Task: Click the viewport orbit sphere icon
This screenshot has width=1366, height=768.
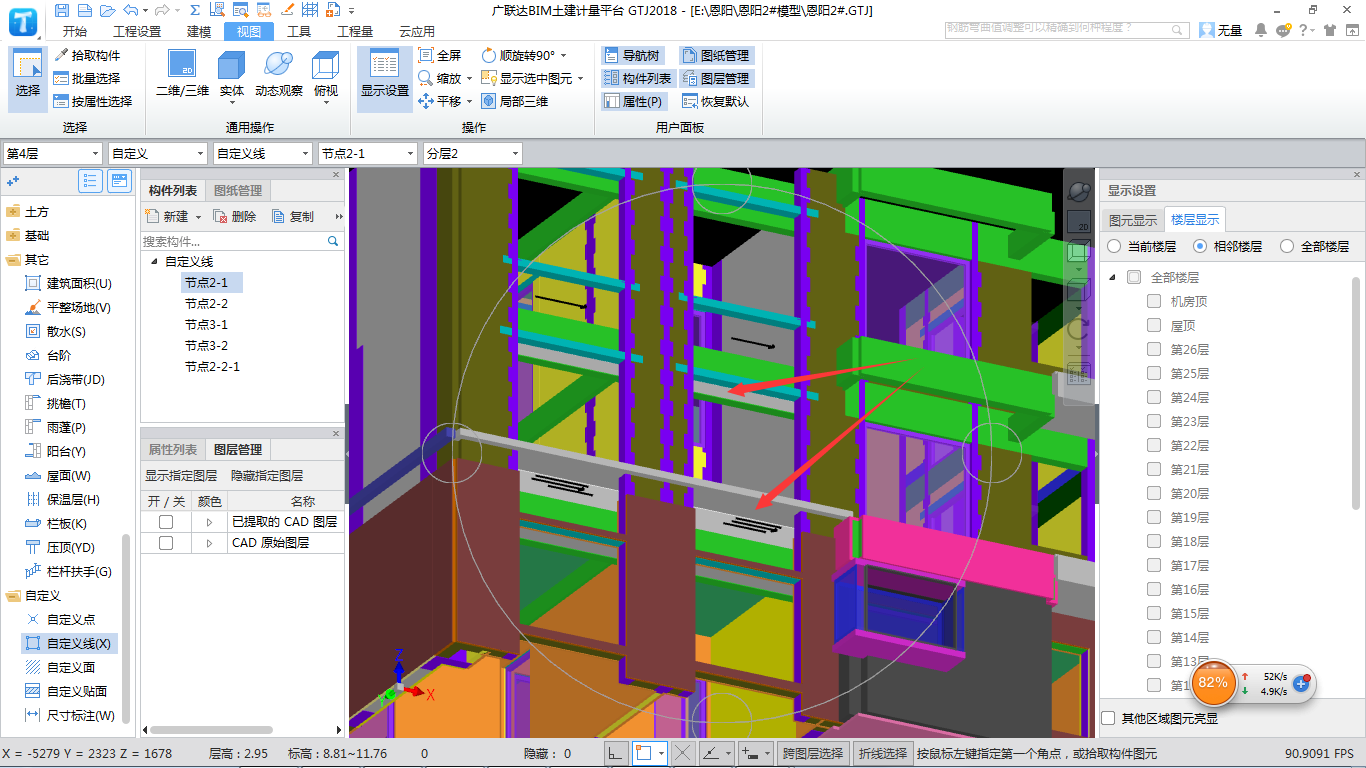Action: pos(1079,191)
